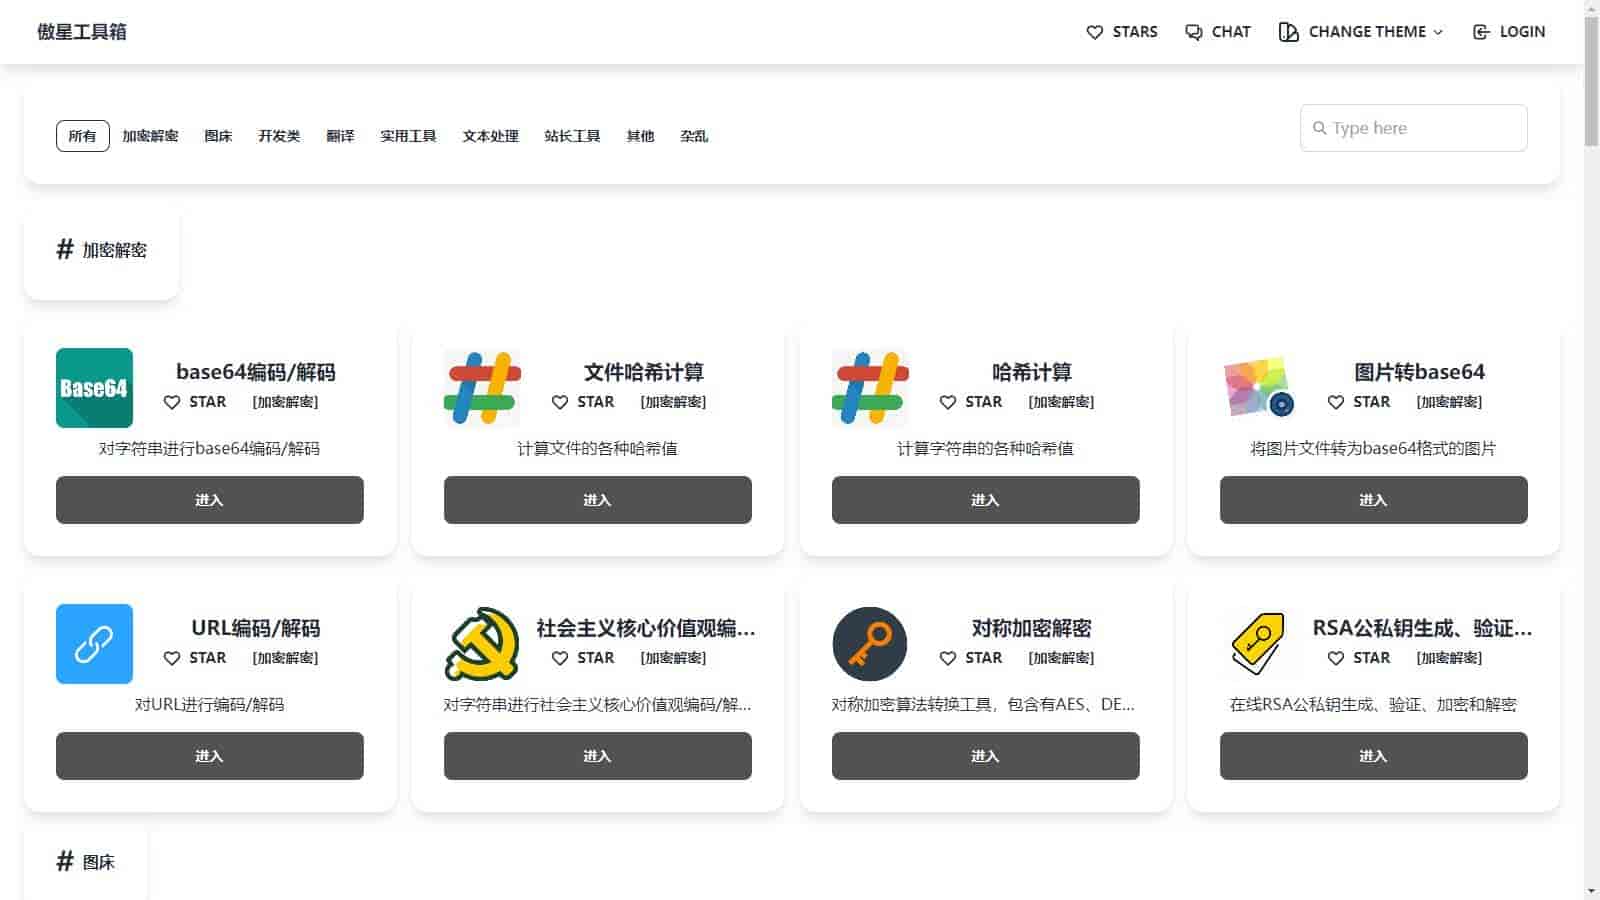Click the file hash calculation hashtag icon
This screenshot has height=900, width=1600.
click(482, 388)
